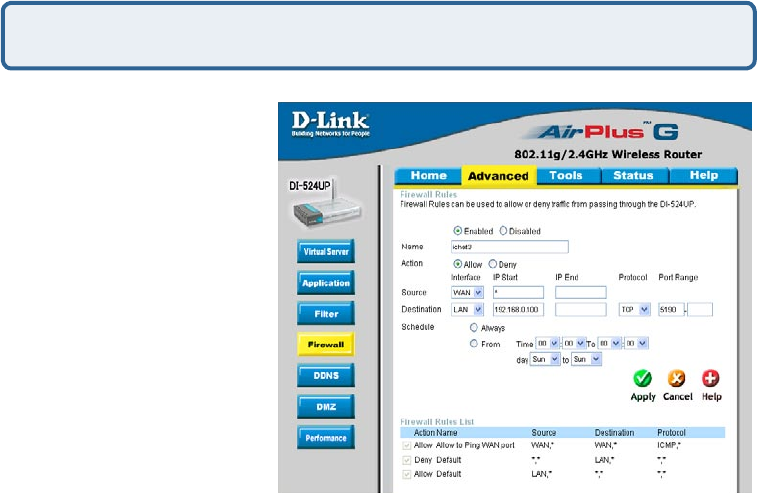Open the Source interface WAN dropdown
Image resolution: width=757 pixels, height=493 pixels.
467,293
